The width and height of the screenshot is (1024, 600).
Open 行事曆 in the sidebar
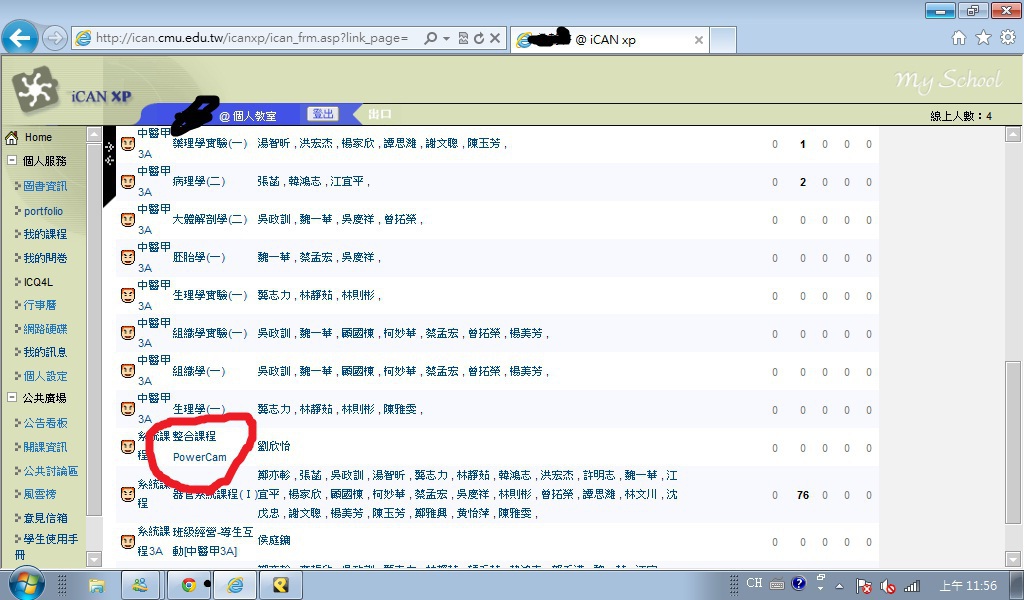coord(40,305)
